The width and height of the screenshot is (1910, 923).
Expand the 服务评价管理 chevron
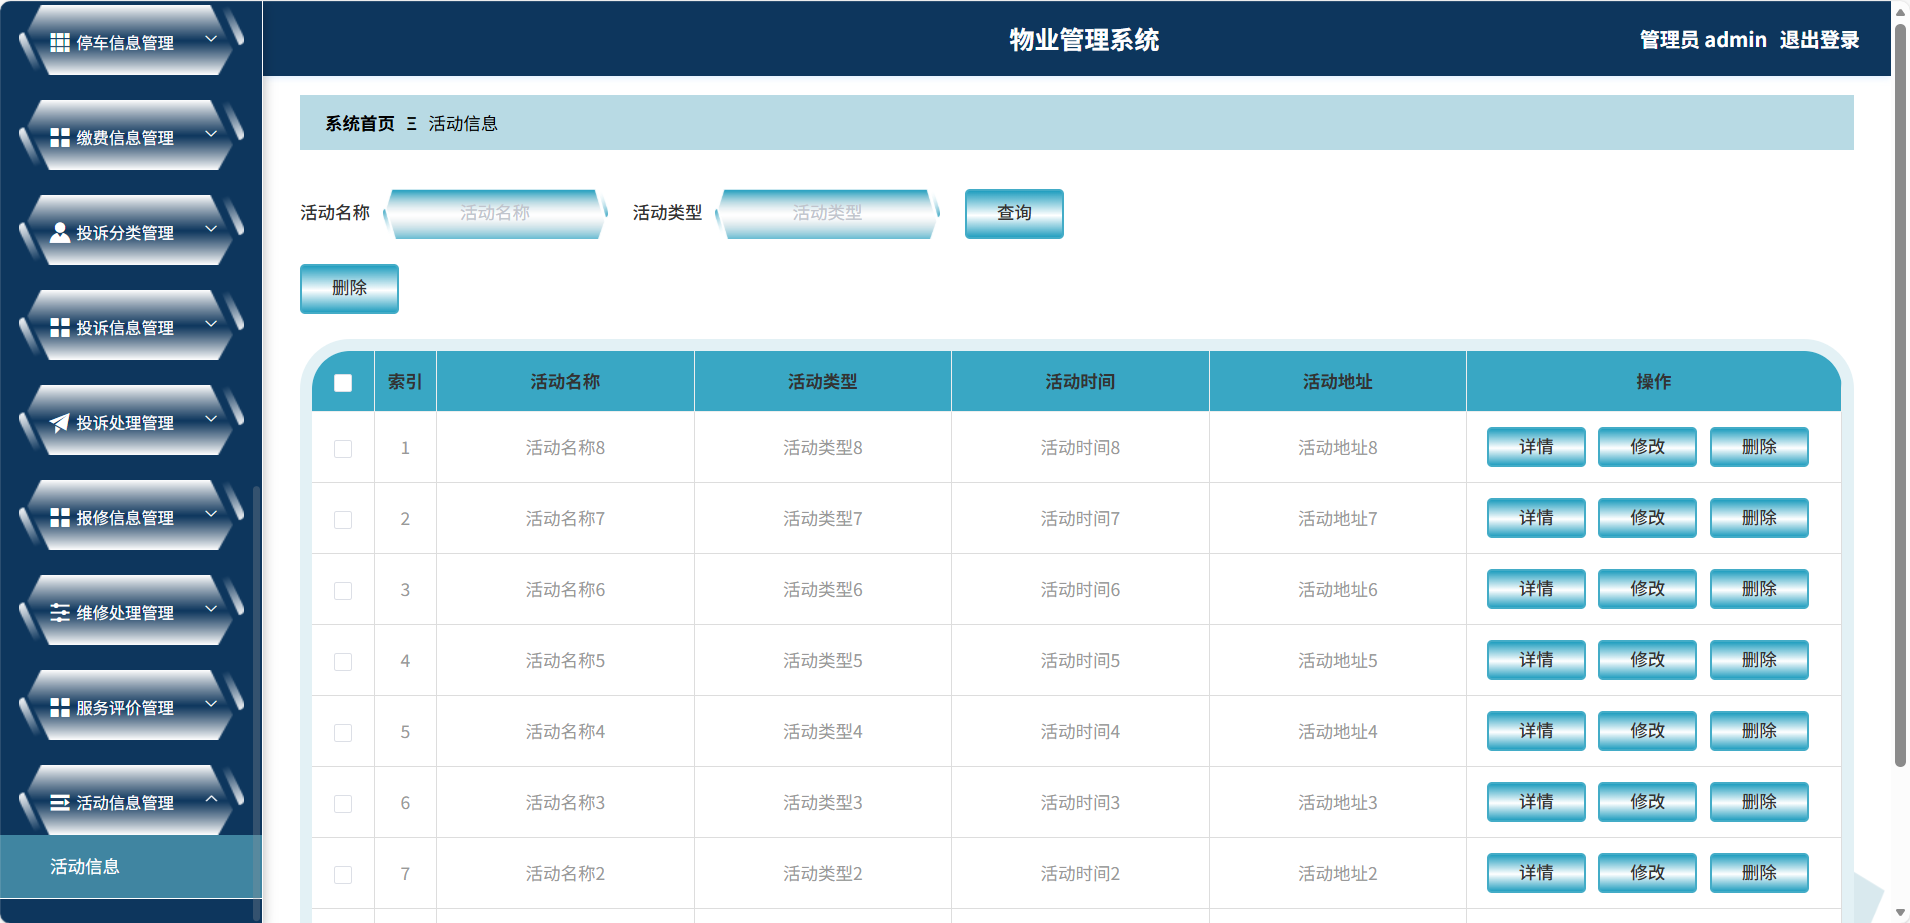coord(211,704)
